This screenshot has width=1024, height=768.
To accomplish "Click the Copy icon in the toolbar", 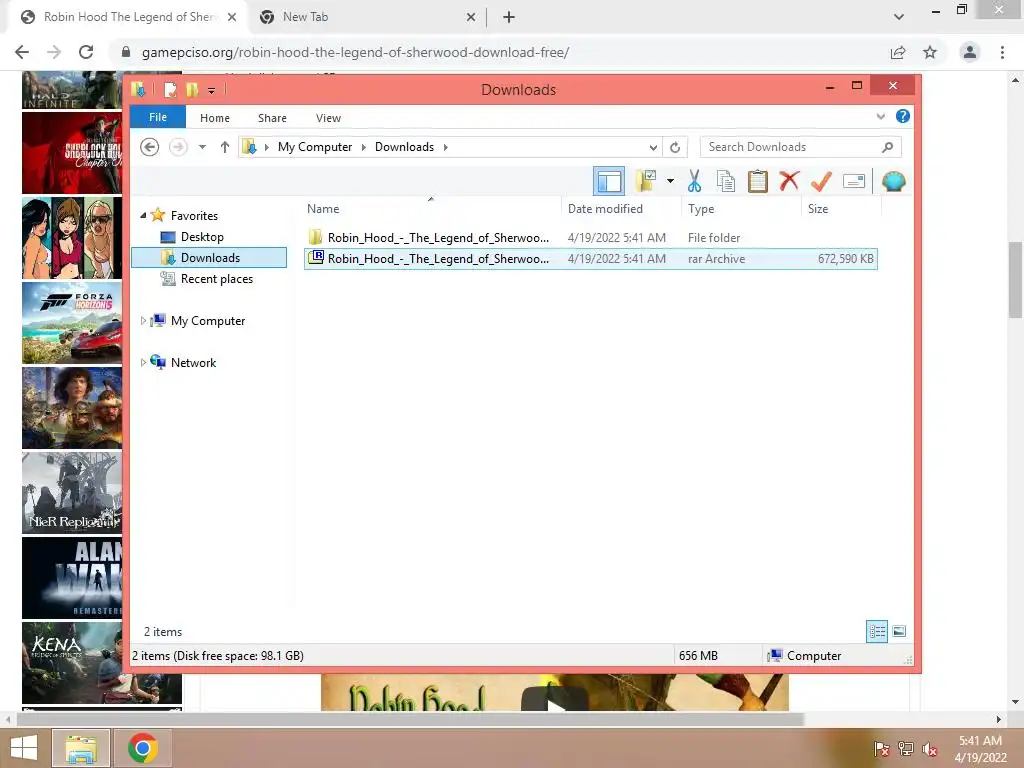I will coord(726,181).
